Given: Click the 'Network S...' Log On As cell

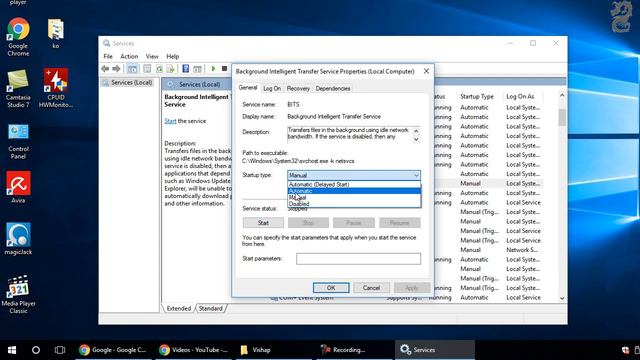Looking at the screenshot, I should pos(522,250).
